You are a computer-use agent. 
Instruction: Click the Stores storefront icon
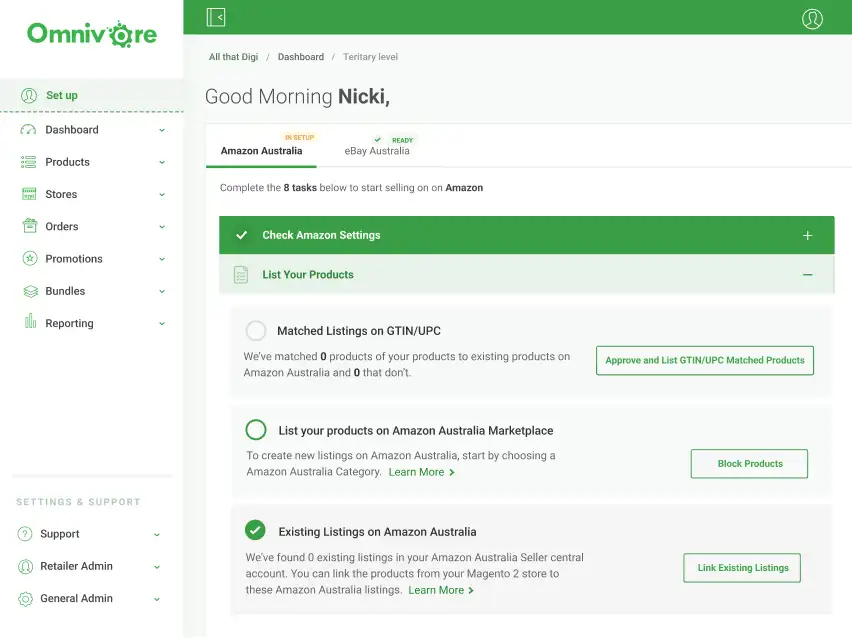pos(29,194)
